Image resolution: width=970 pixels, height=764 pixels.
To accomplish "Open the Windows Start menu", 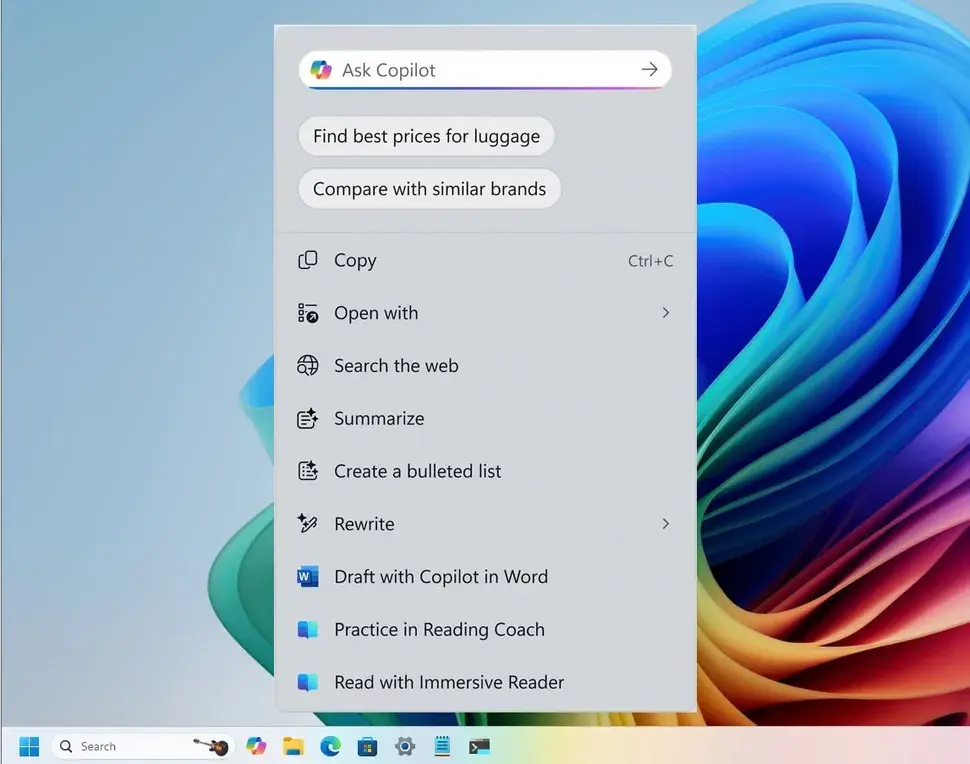I will [29, 747].
